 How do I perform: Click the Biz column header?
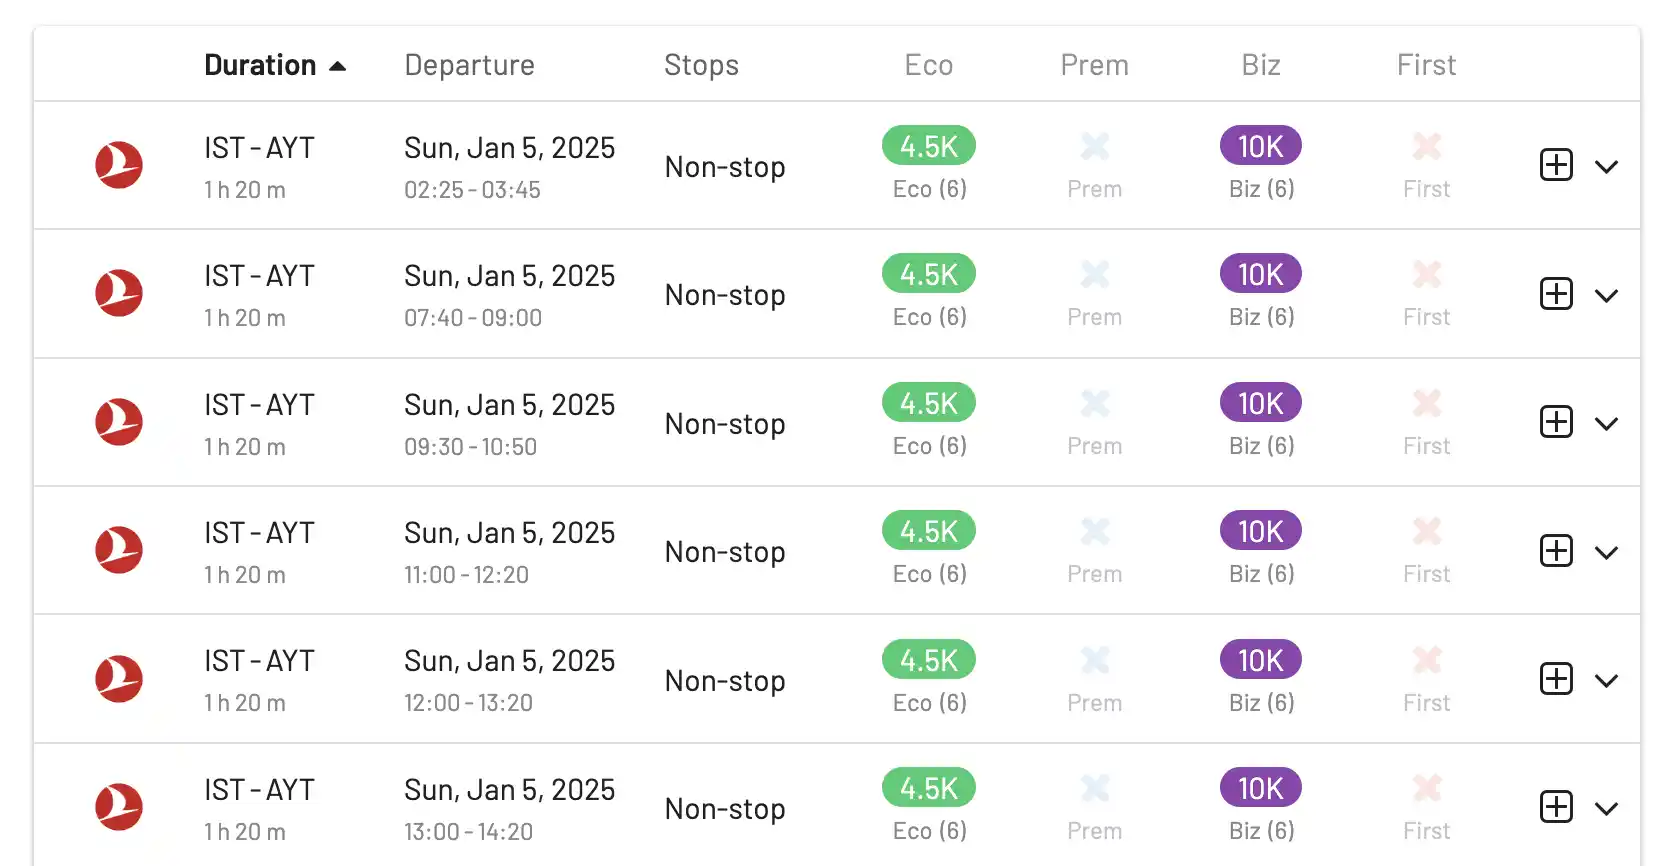[x=1261, y=65]
